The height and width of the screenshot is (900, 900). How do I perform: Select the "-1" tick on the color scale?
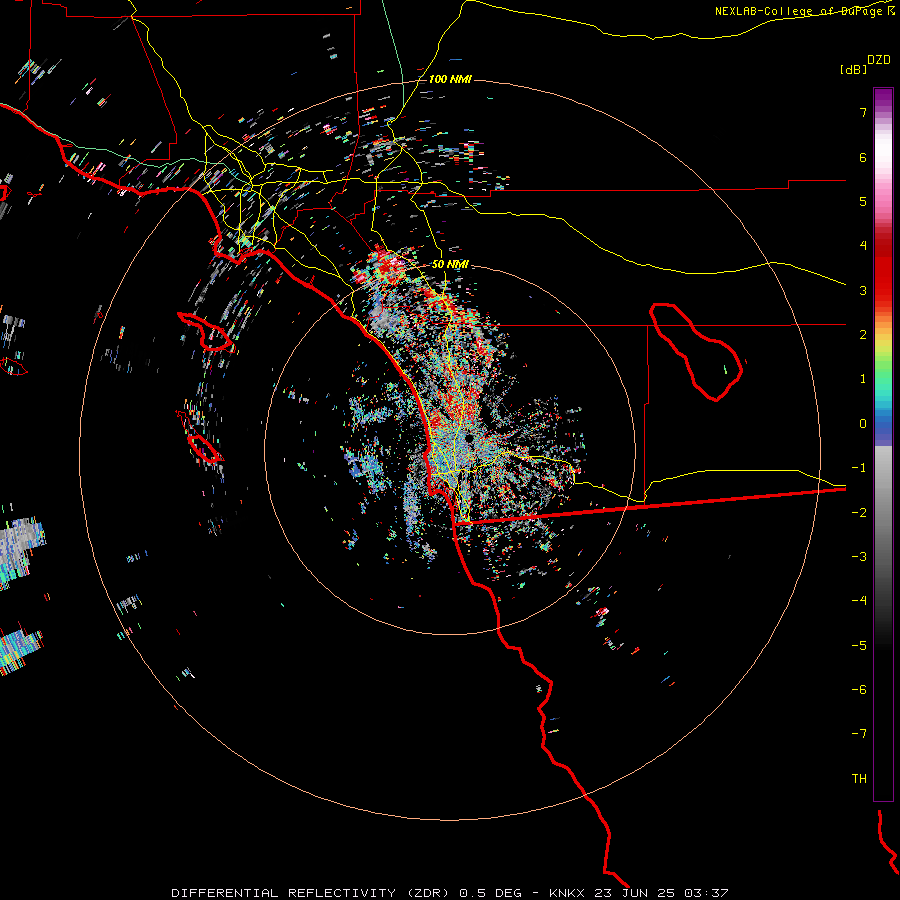(x=859, y=468)
